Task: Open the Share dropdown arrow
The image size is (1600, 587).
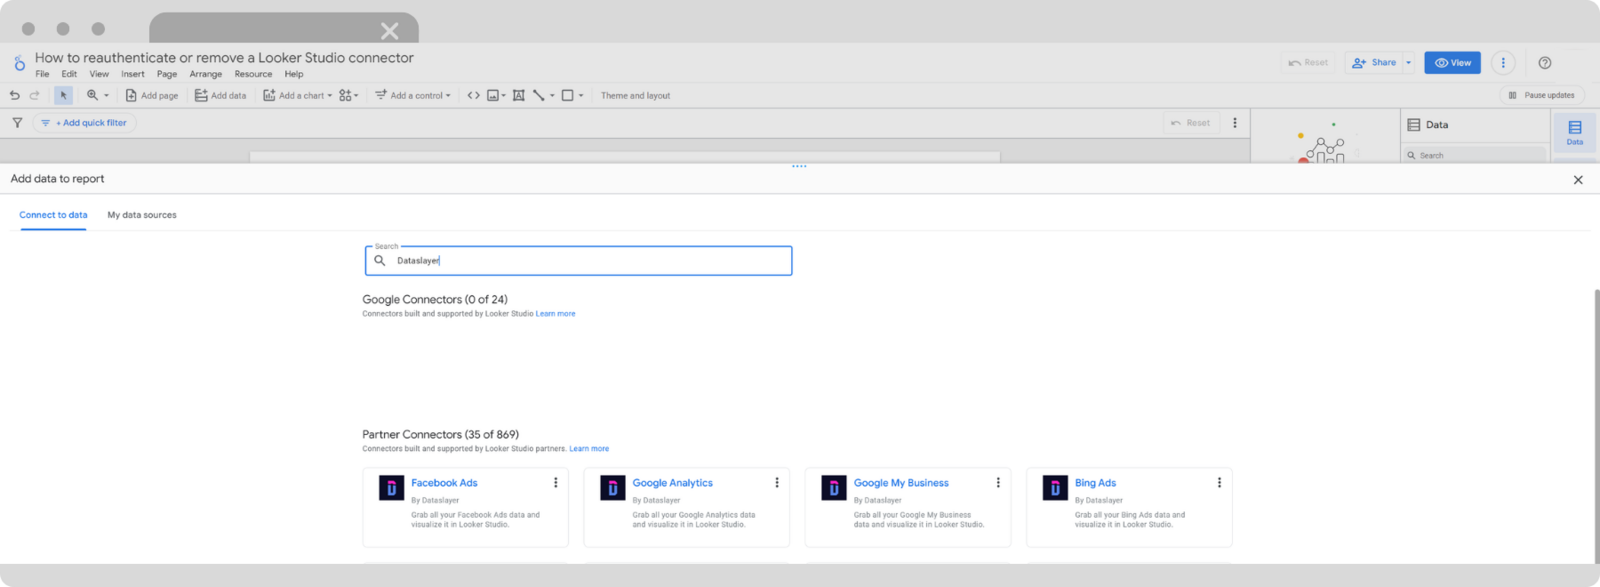Action: [x=1409, y=63]
